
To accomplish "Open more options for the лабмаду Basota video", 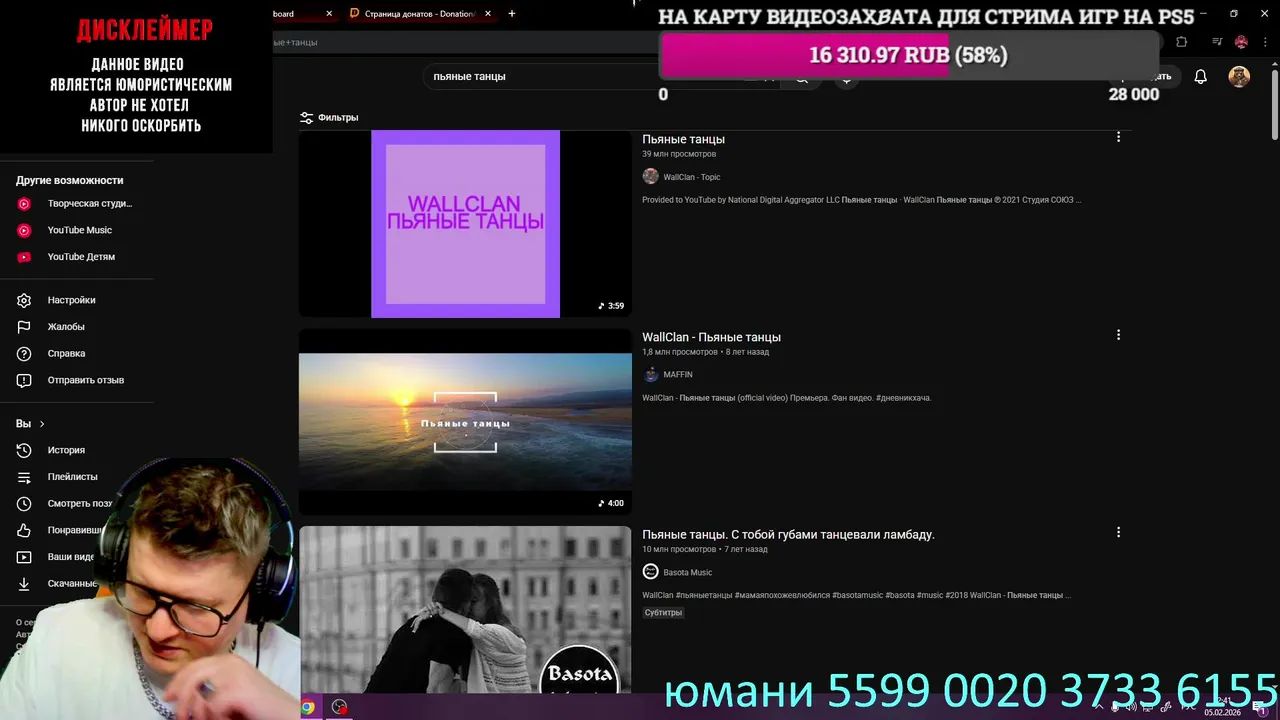I will pyautogui.click(x=1118, y=533).
